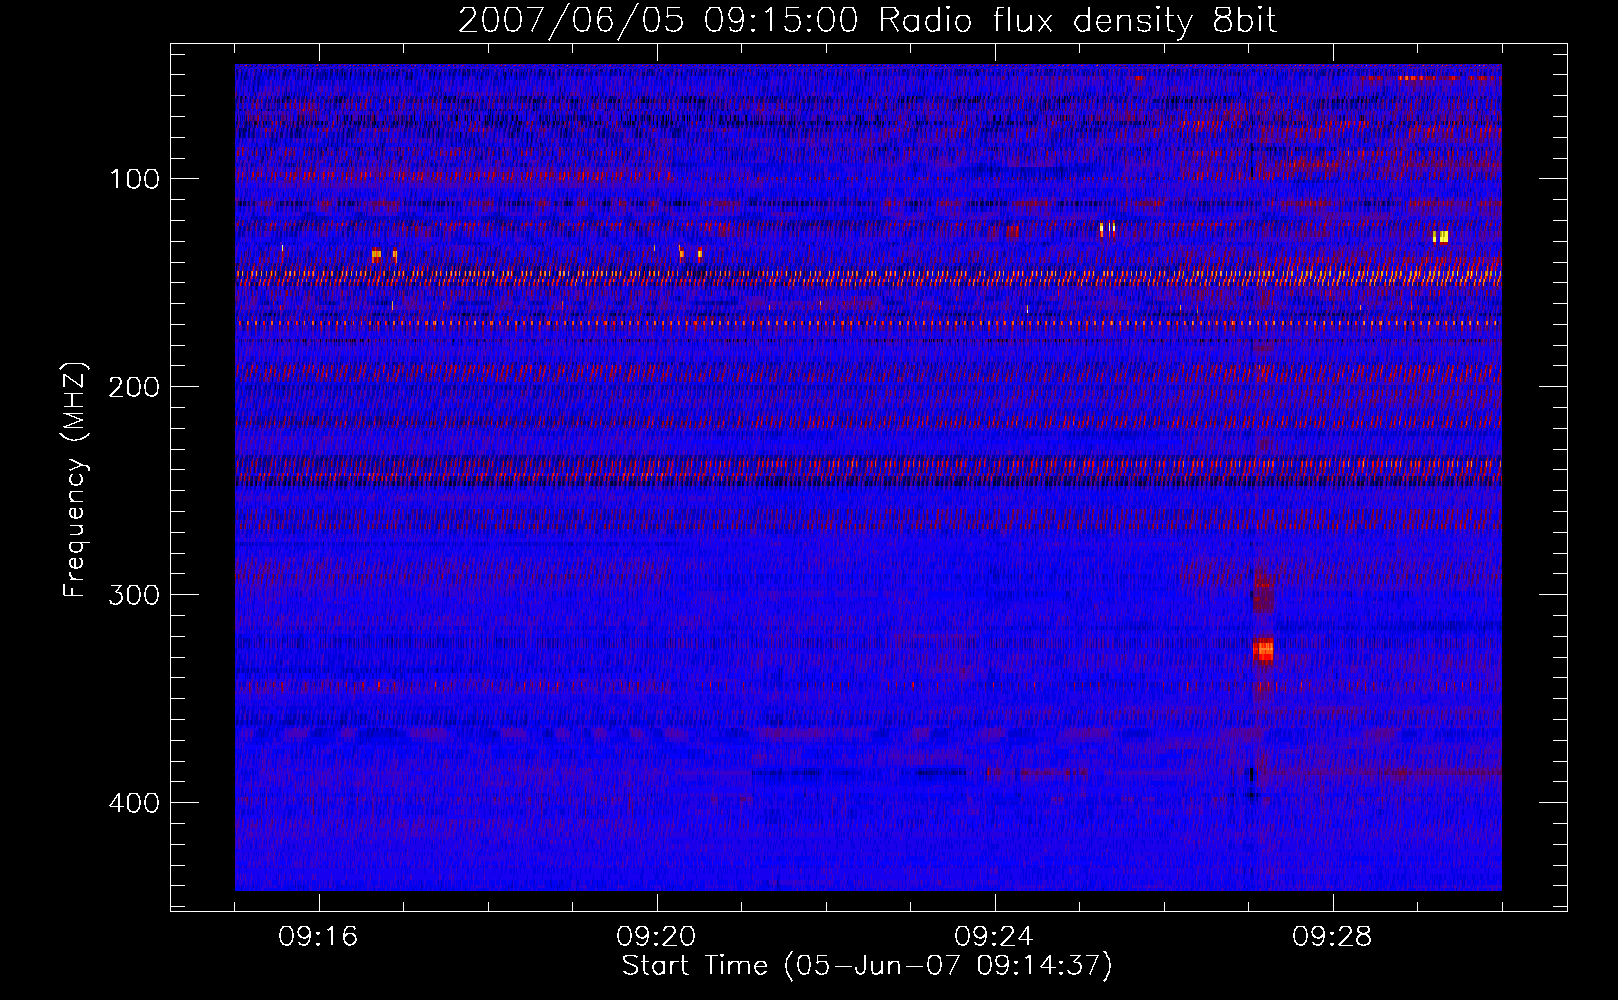1618x1000 pixels.
Task: Click the 300 frequency tick label
Action: (x=134, y=595)
